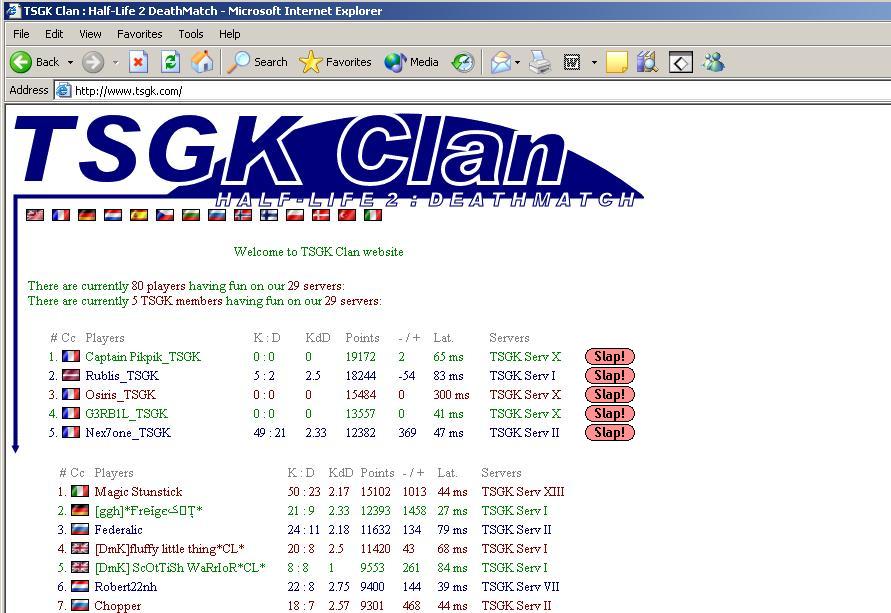Open the History toolbar icon
Screen dimensions: 891x613
pyautogui.click(x=463, y=62)
